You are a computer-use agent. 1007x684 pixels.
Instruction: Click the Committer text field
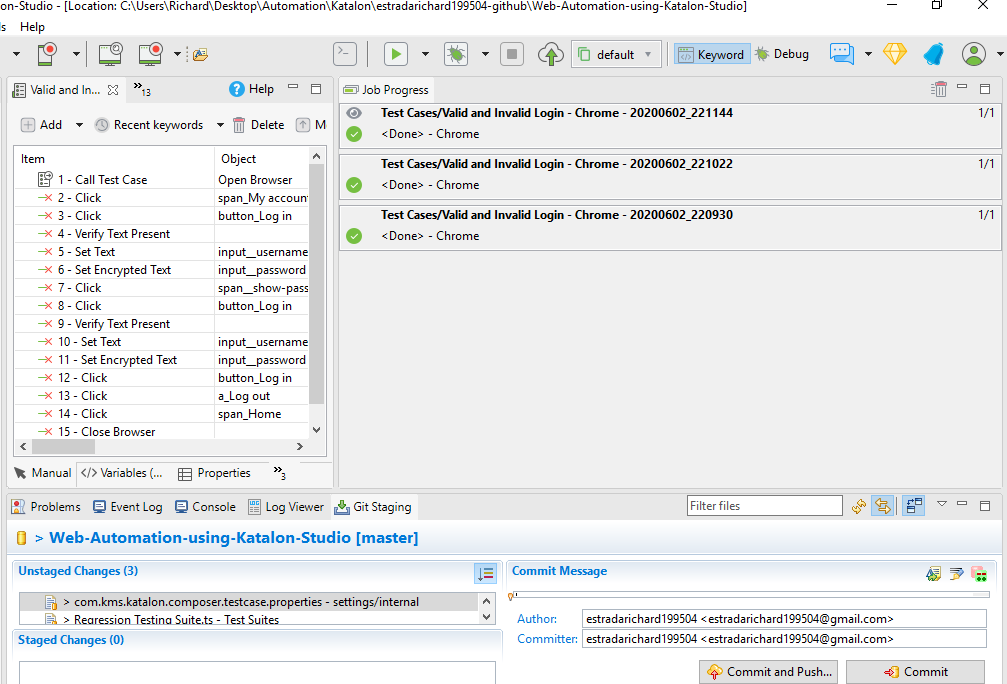[x=784, y=639]
